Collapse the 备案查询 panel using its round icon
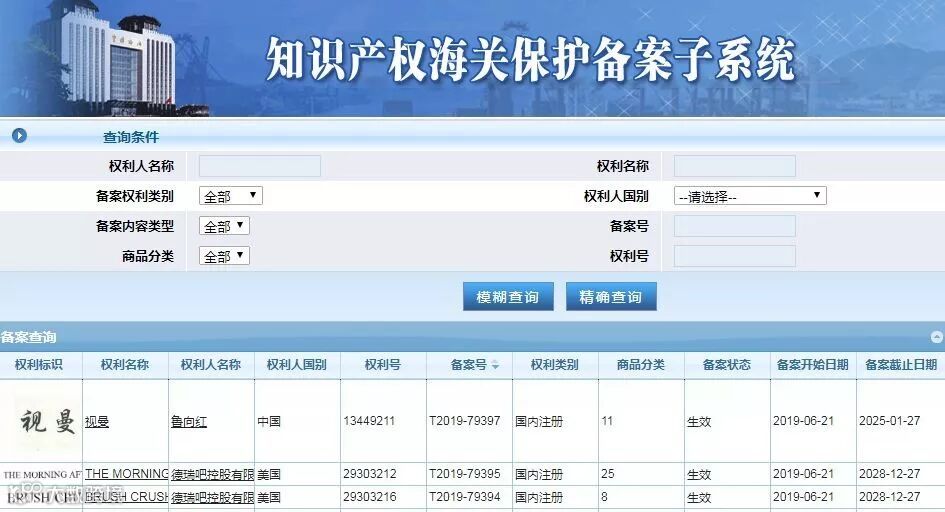This screenshot has width=945, height=512. 937,337
